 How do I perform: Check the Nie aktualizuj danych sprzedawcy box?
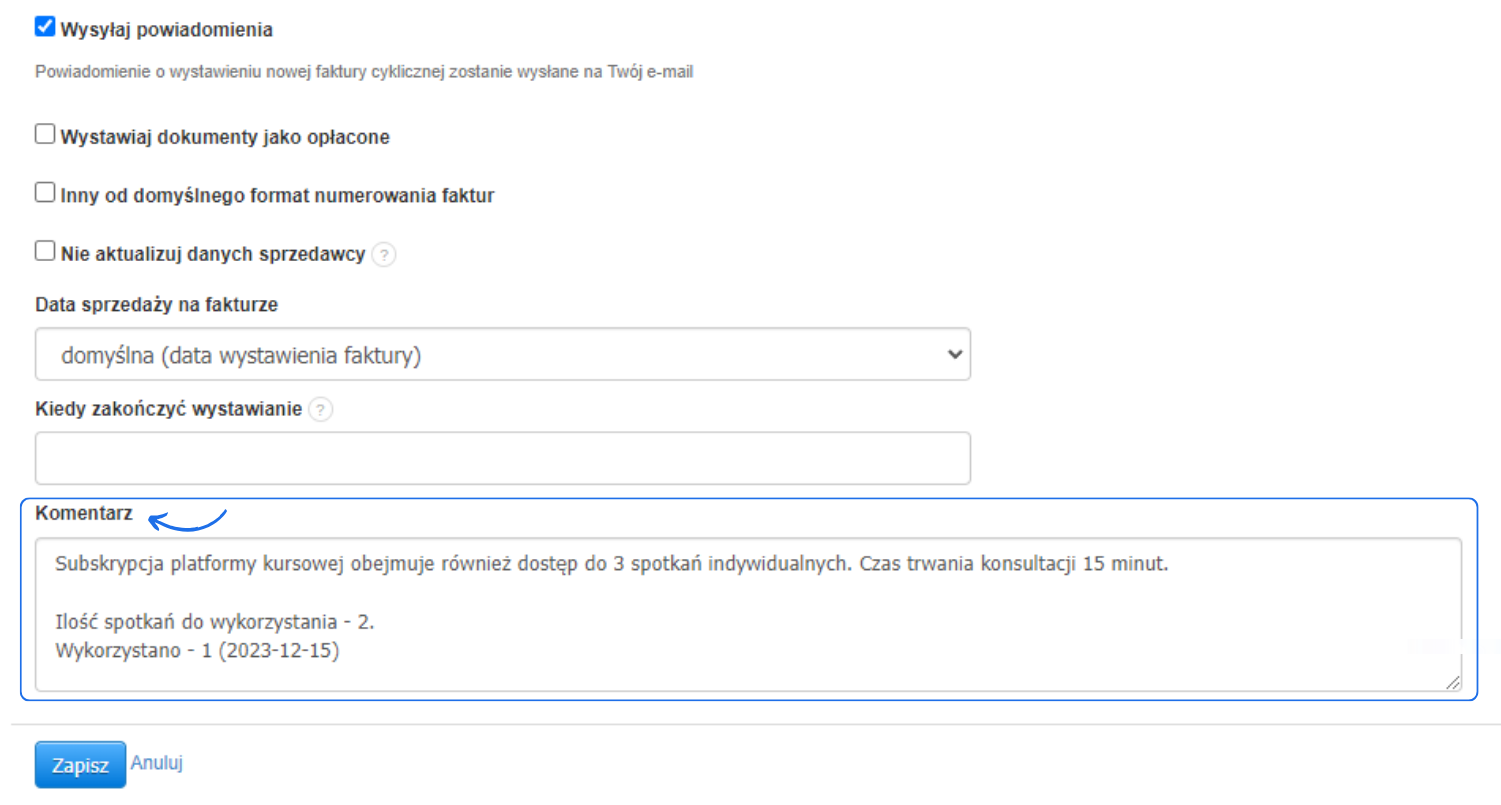click(x=44, y=252)
